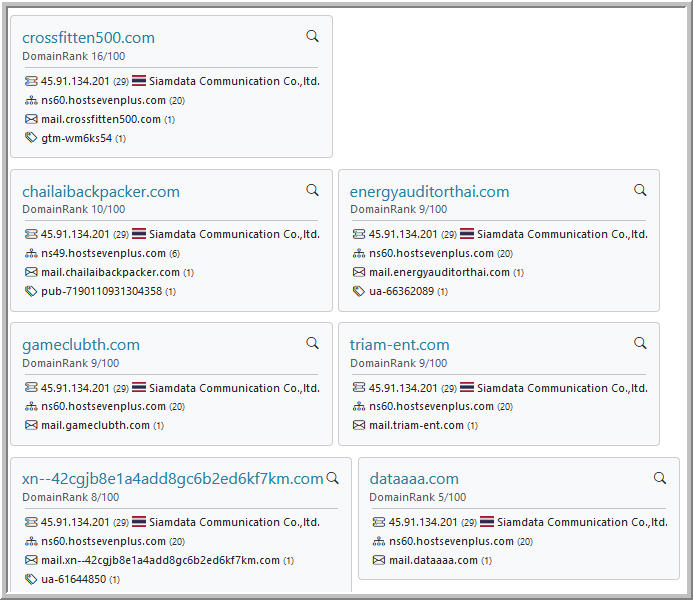Open the gameclubth.com domain link

pyautogui.click(x=81, y=345)
